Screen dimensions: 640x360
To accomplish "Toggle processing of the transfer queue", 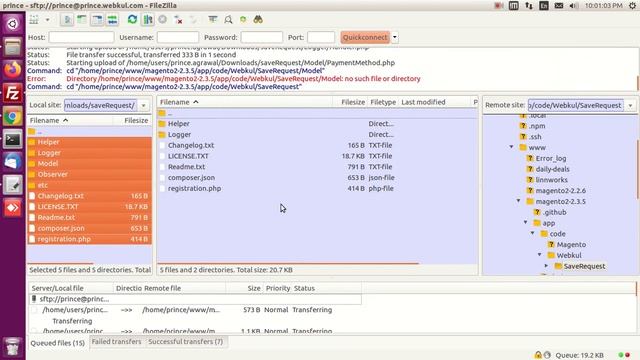I will (148, 20).
